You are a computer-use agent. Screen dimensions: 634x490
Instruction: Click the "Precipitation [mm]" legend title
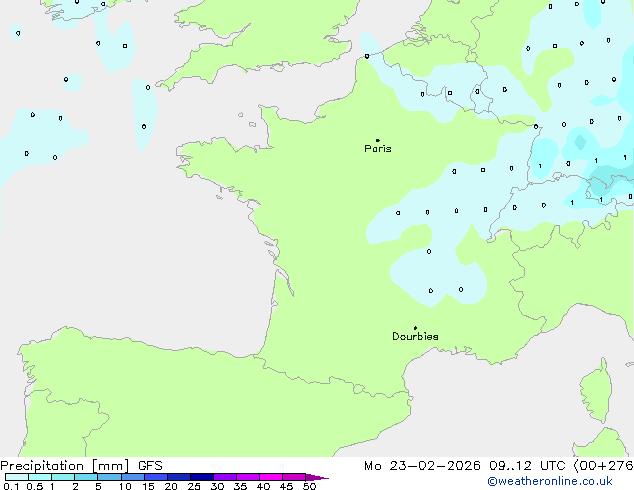click(65, 466)
